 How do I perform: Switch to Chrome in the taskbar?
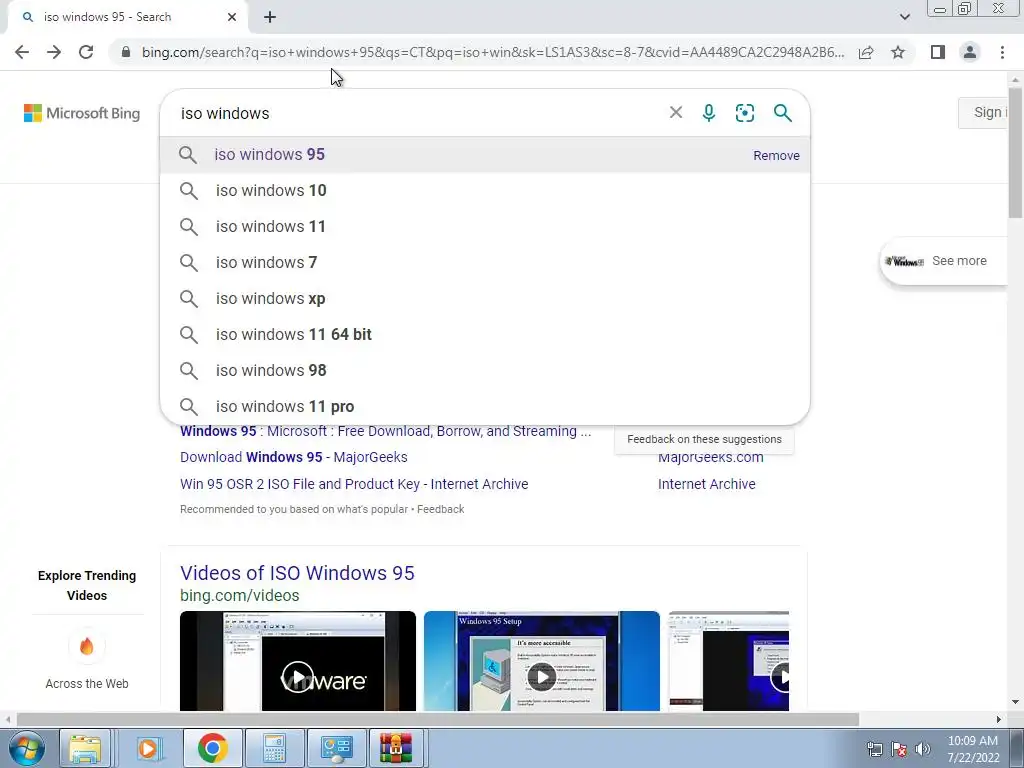[x=212, y=748]
